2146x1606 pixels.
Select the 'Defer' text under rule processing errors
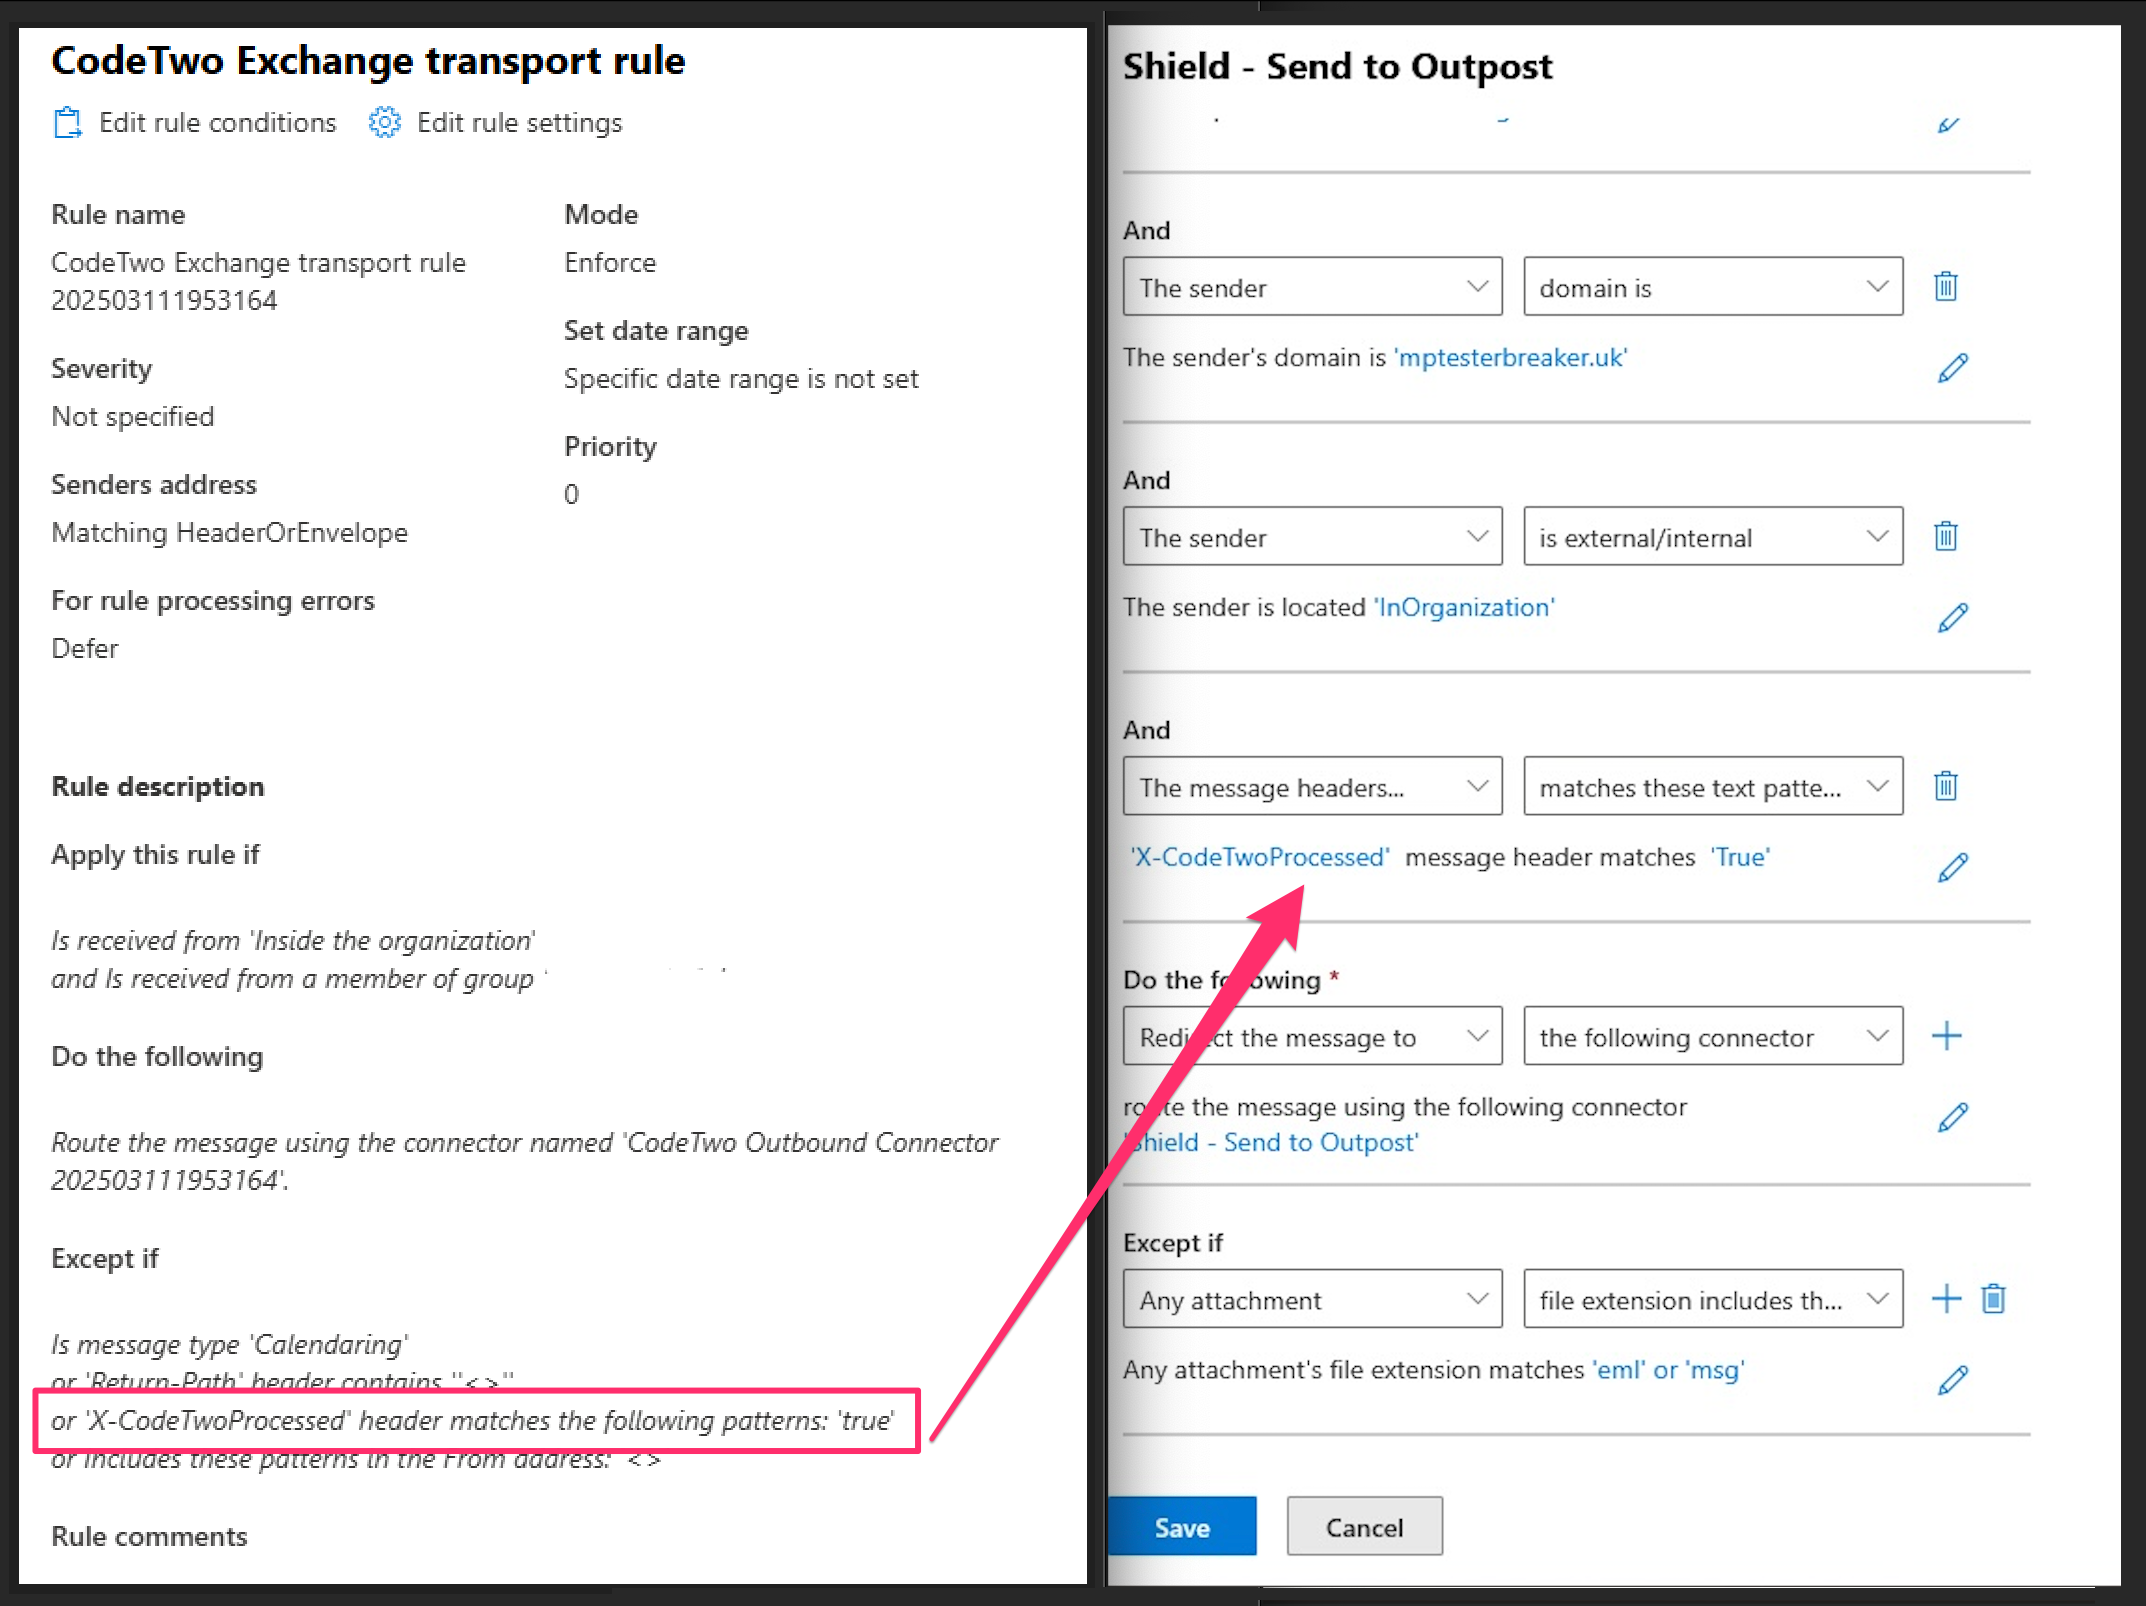pyautogui.click(x=85, y=649)
